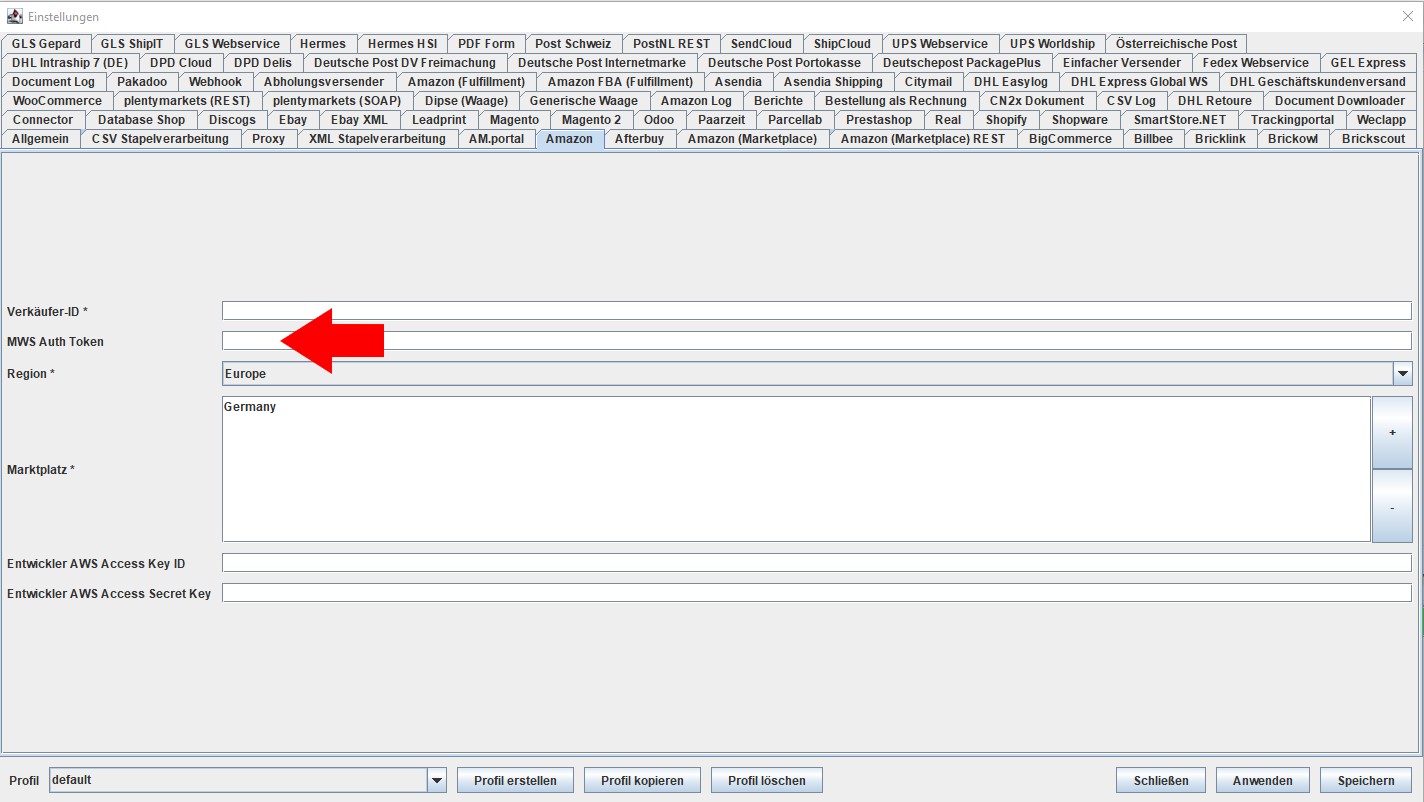Click Profil löschen button
1424x802 pixels.
pyautogui.click(x=767, y=780)
